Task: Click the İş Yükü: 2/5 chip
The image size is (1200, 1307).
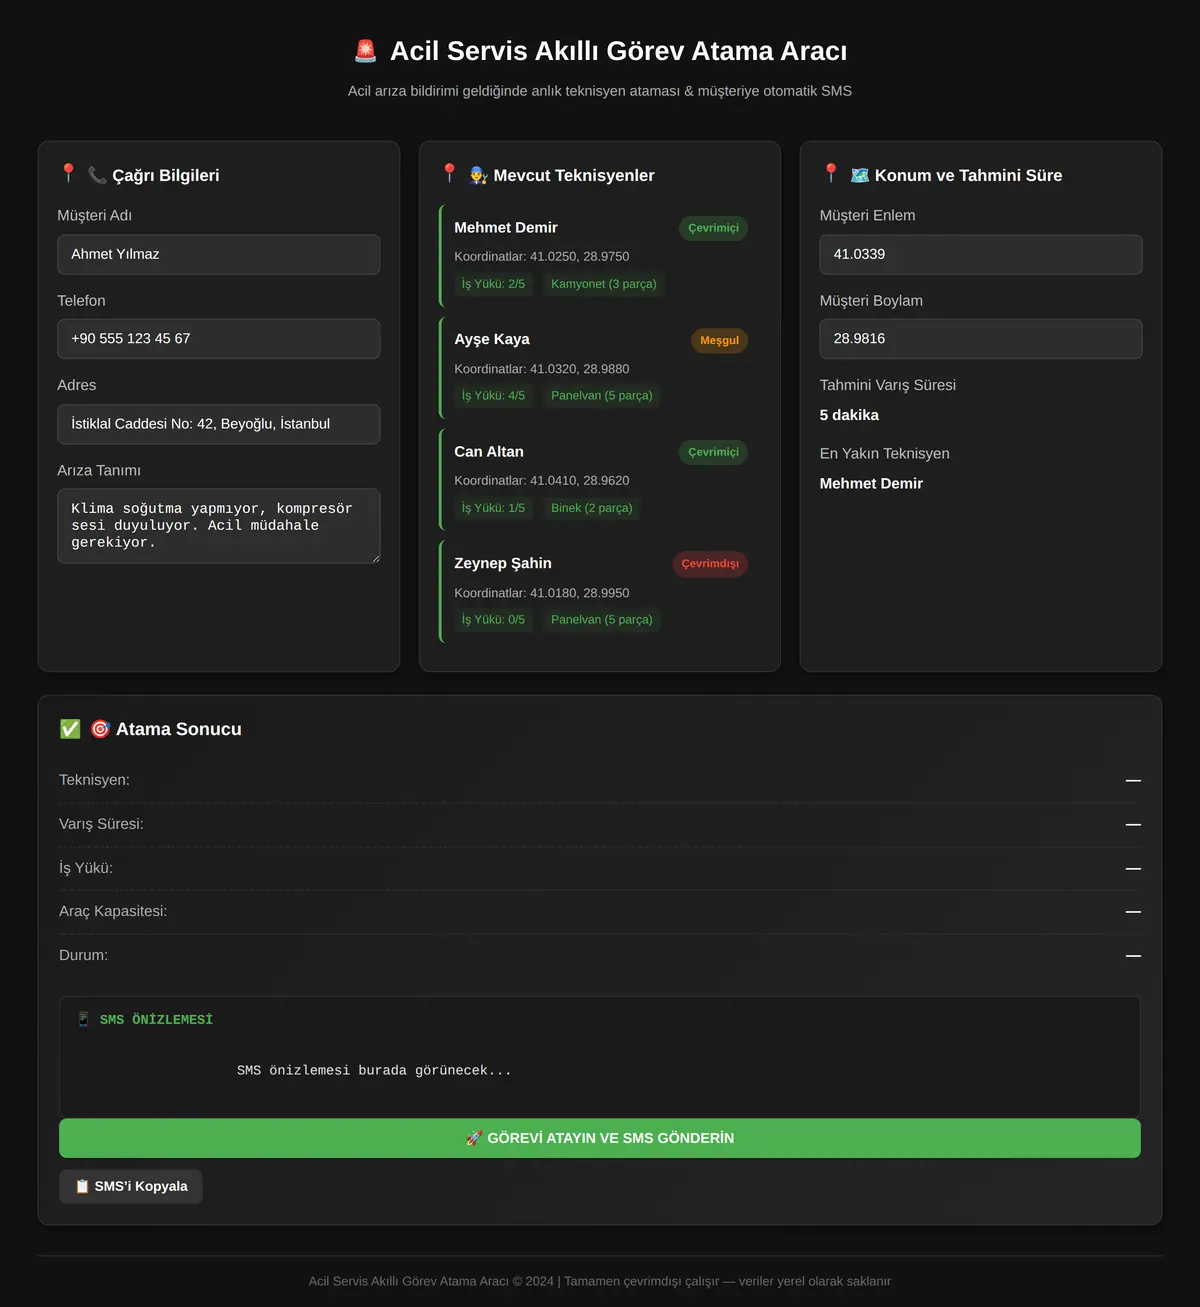Action: (x=493, y=284)
